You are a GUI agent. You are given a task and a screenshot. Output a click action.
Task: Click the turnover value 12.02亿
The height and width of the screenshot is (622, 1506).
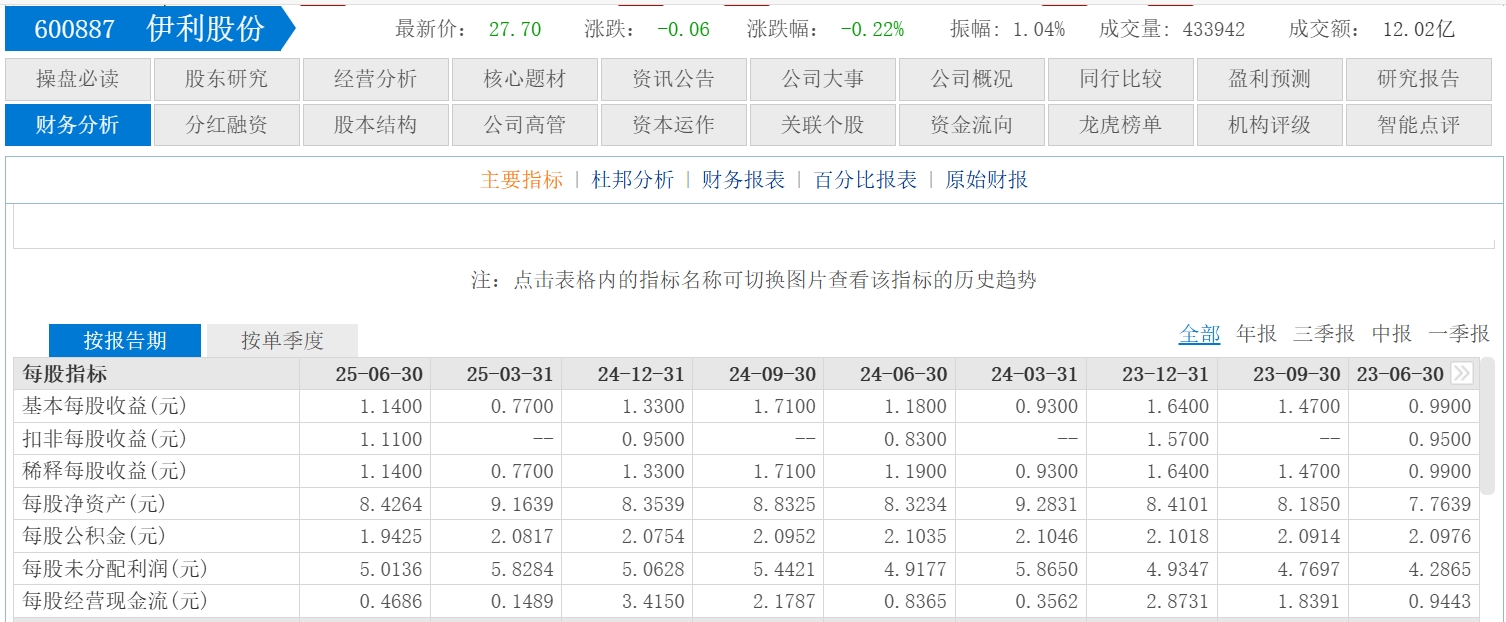1419,29
